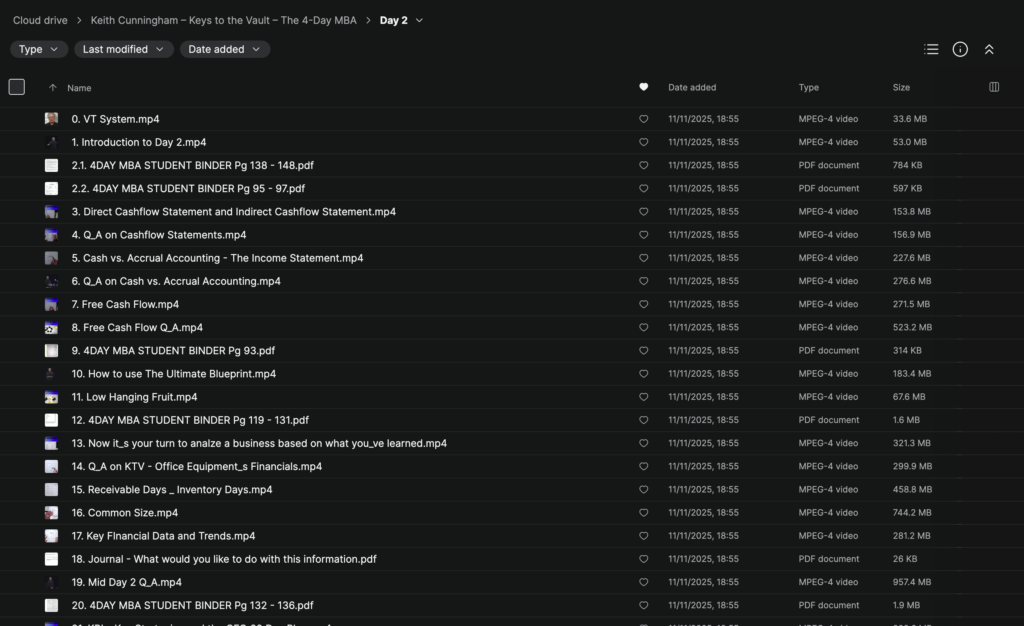
Task: Go to Cloud drive breadcrumb
Action: click(x=41, y=20)
